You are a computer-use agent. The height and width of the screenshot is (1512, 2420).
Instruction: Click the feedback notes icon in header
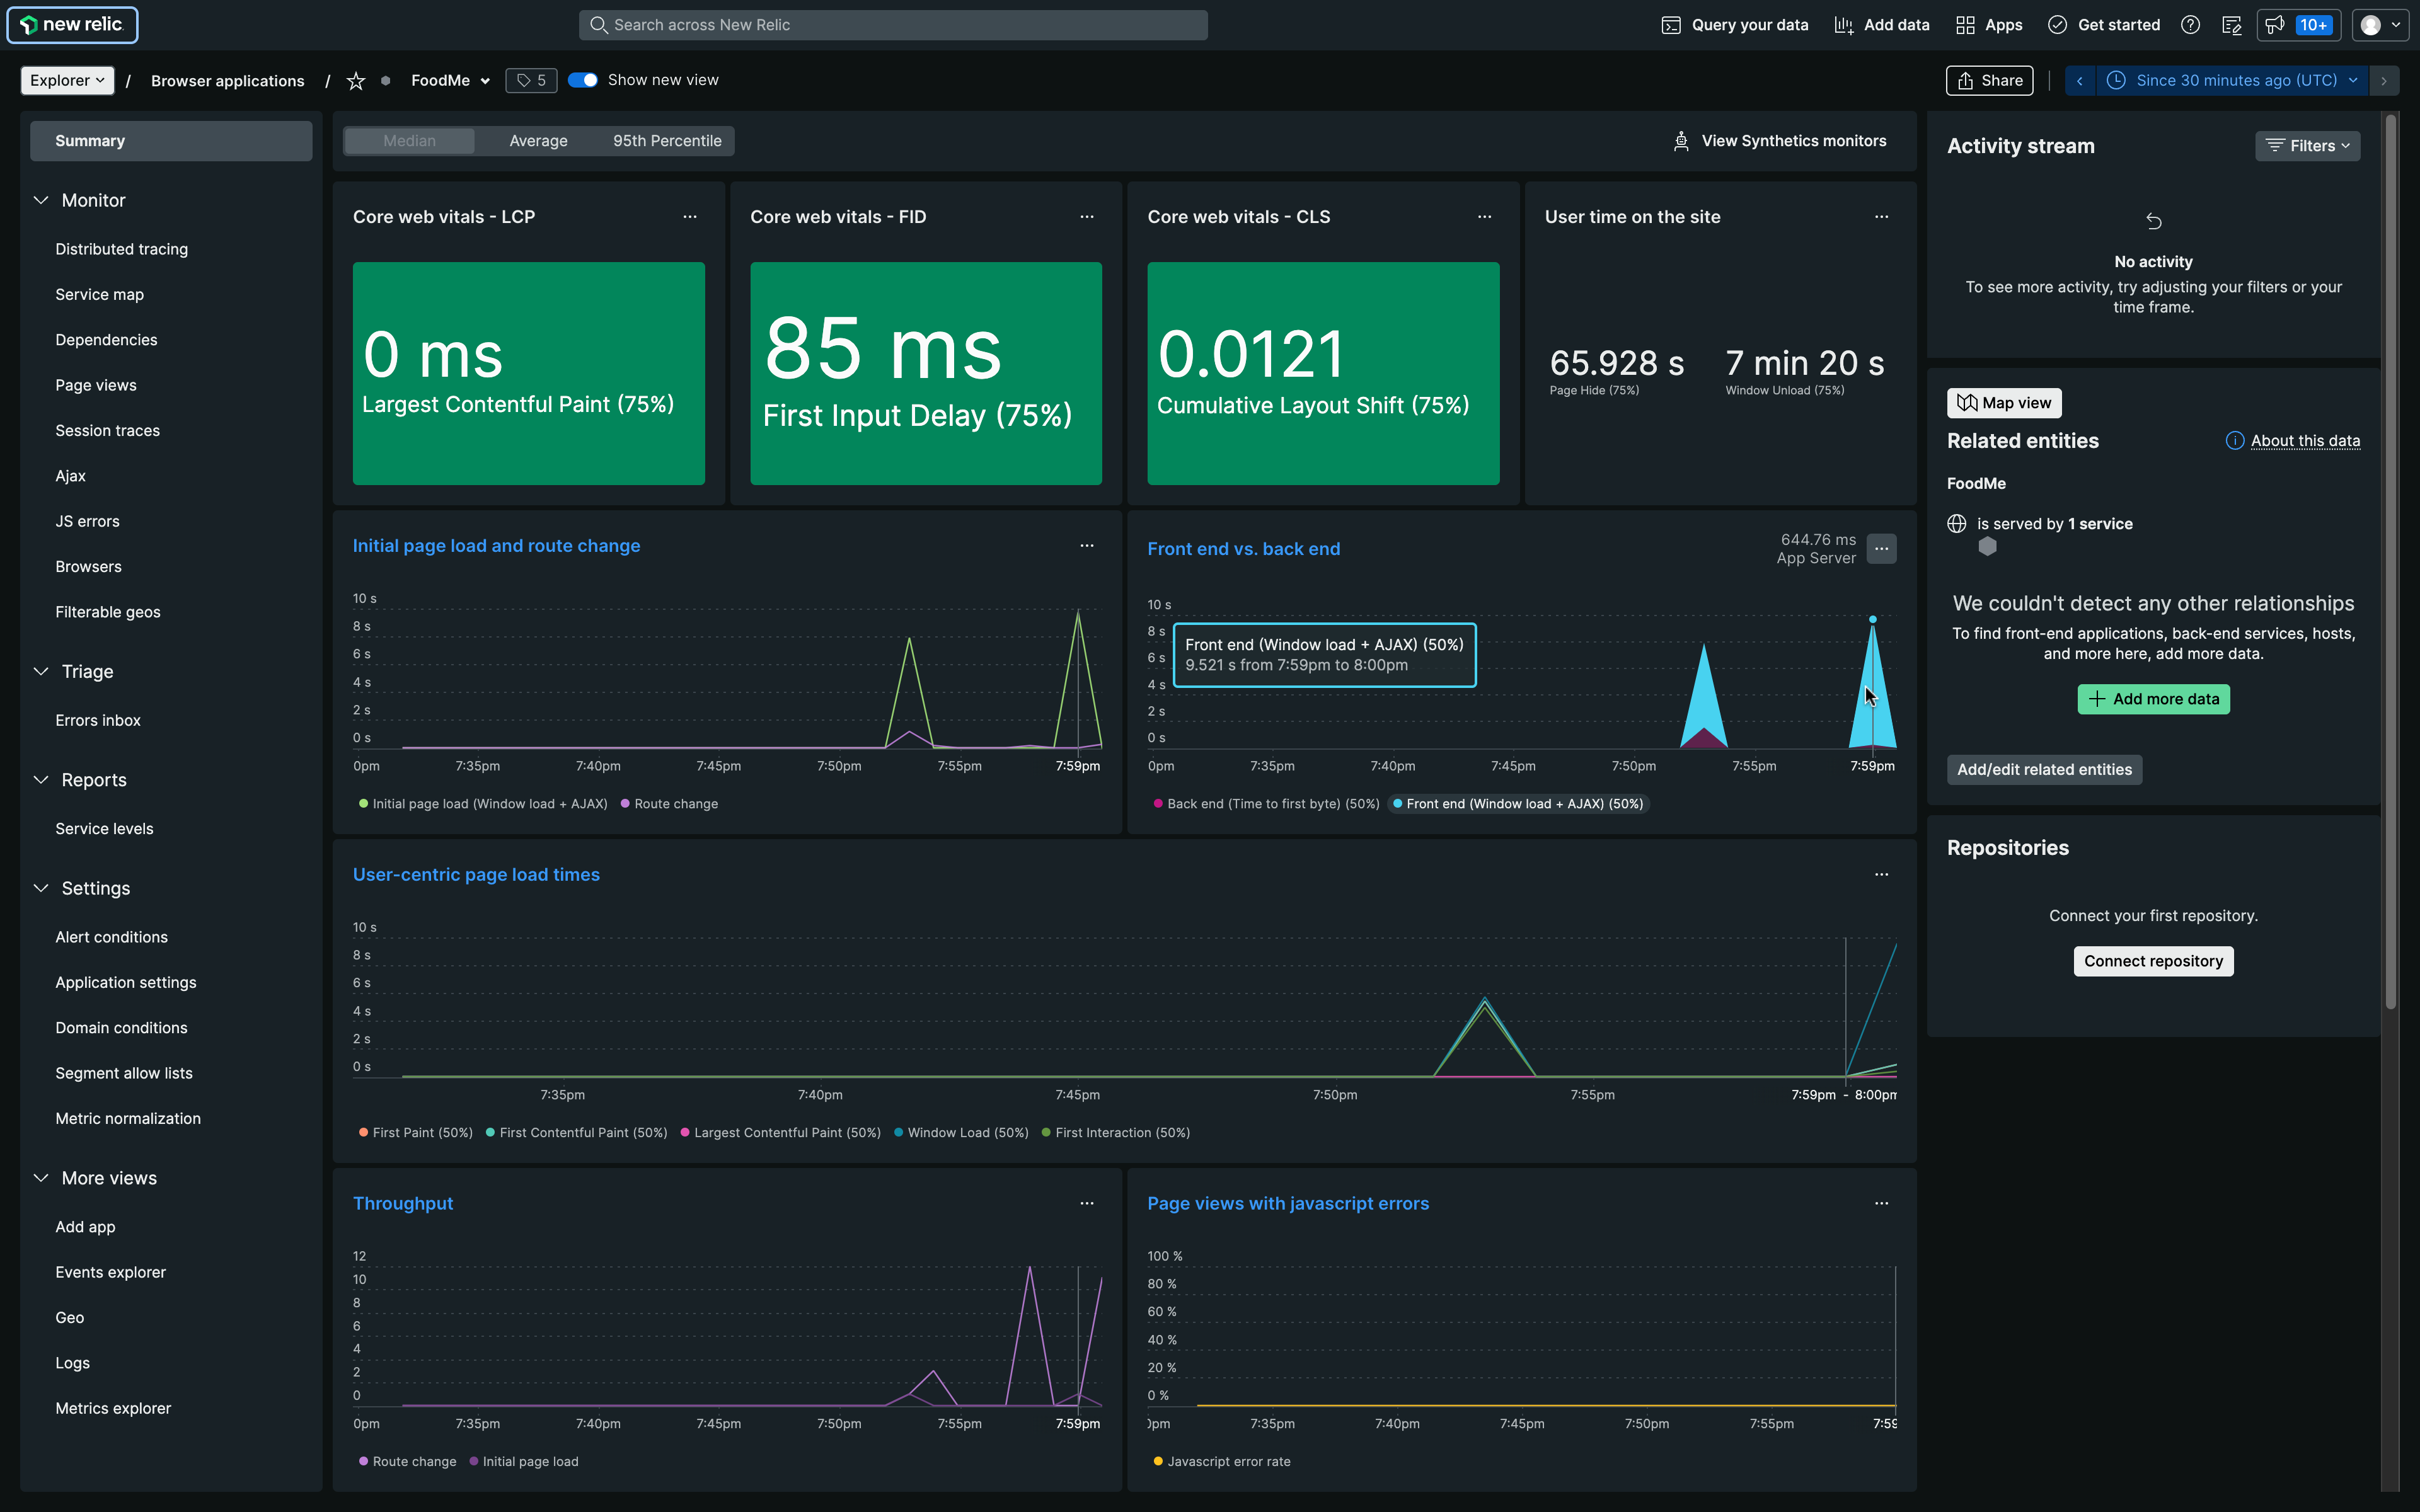(x=2231, y=25)
